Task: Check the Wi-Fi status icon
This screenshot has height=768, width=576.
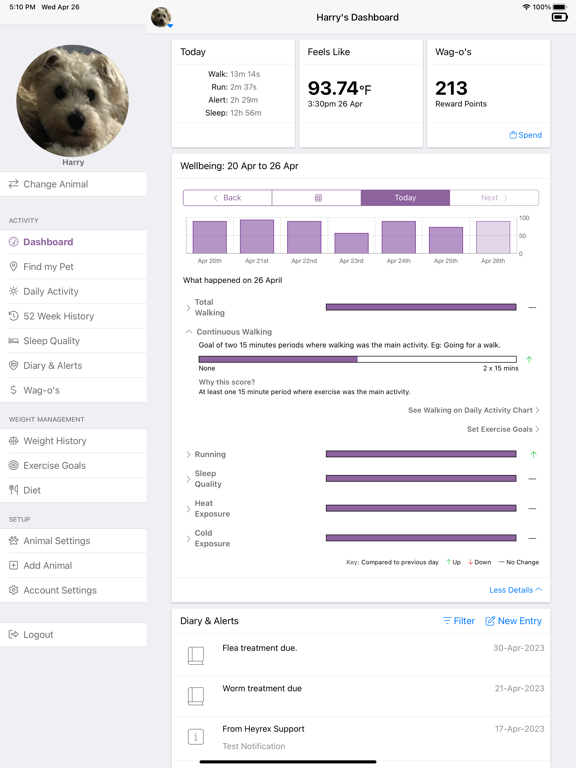Action: point(526,7)
